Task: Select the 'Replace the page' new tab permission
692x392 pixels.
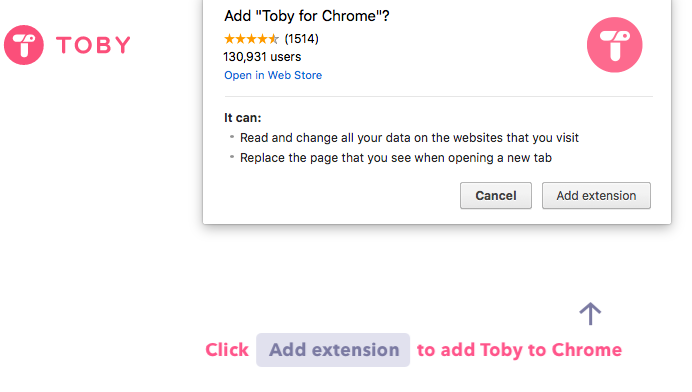Action: coord(396,158)
